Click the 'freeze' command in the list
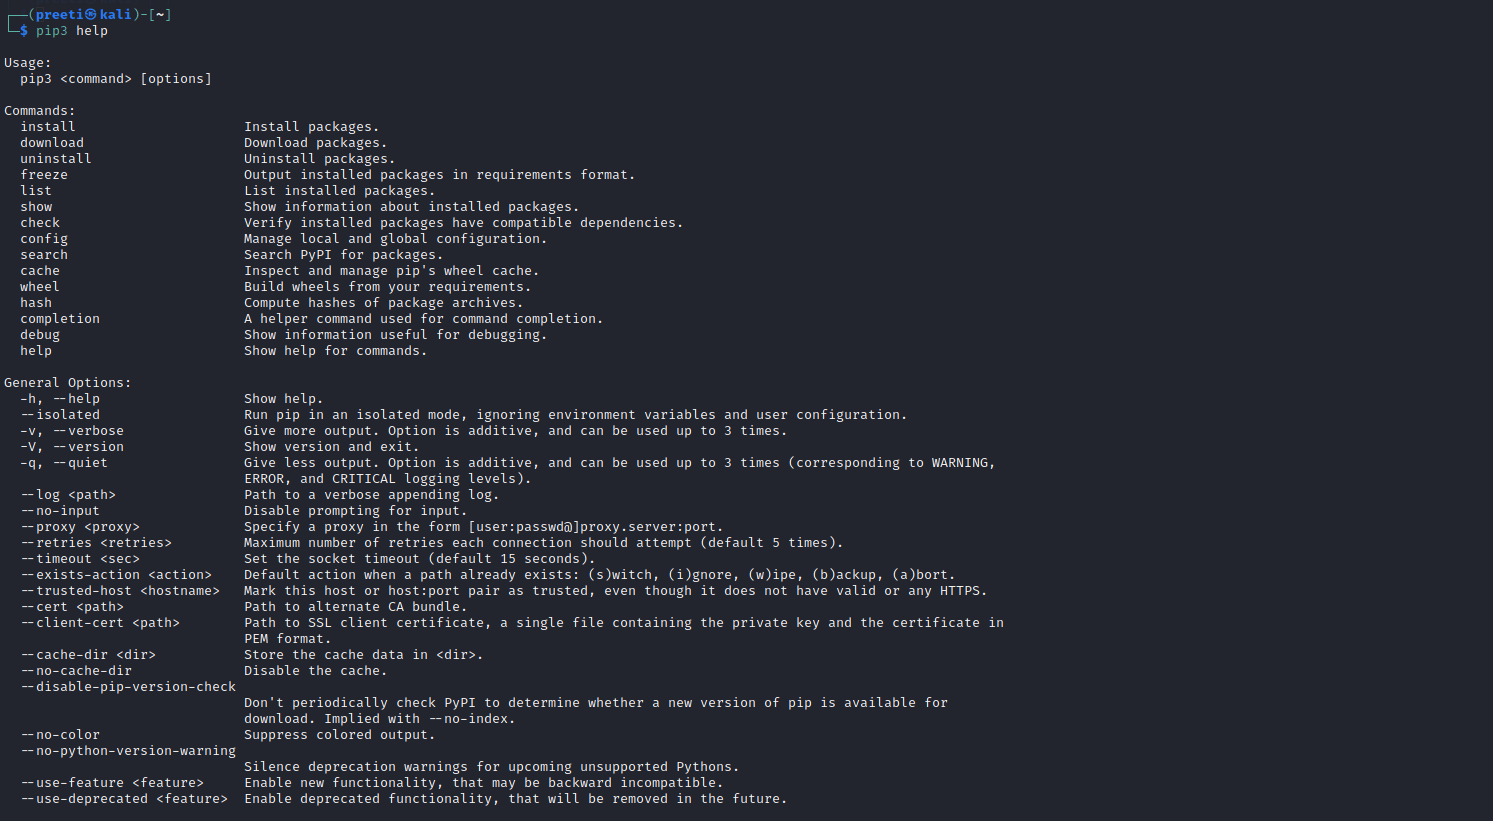This screenshot has height=821, width=1493. coord(44,175)
